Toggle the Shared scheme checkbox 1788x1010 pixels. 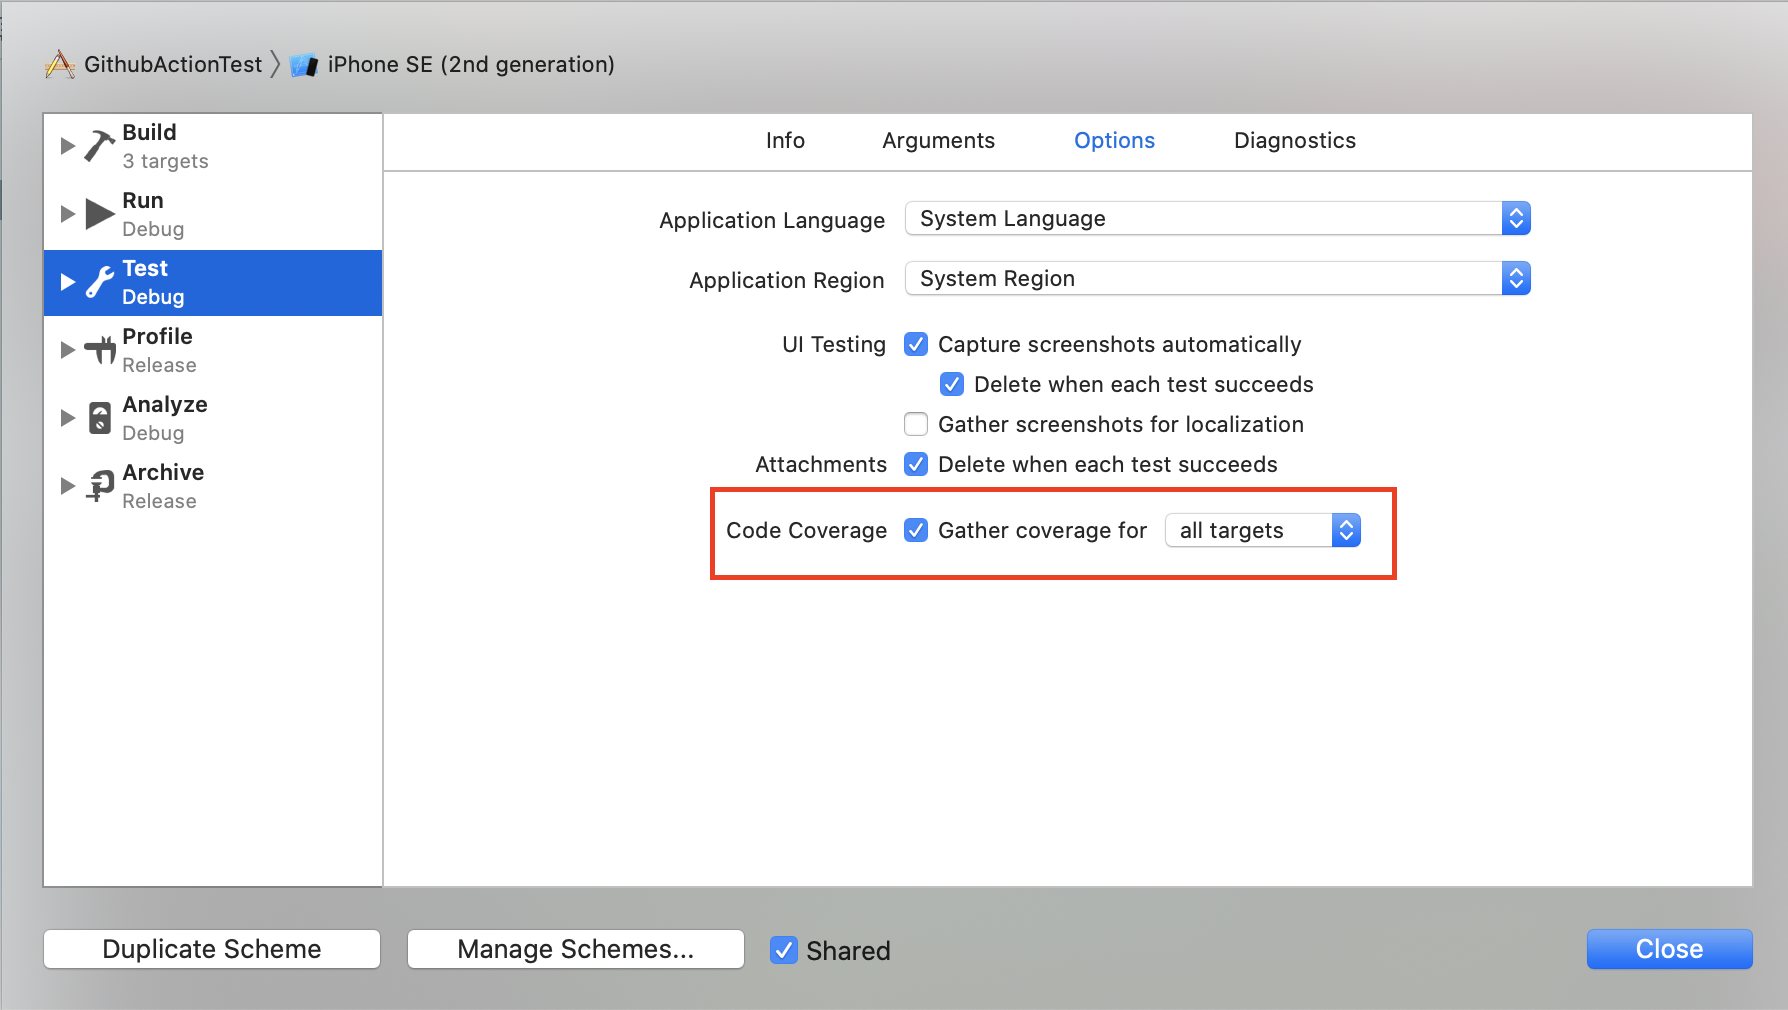click(x=784, y=950)
